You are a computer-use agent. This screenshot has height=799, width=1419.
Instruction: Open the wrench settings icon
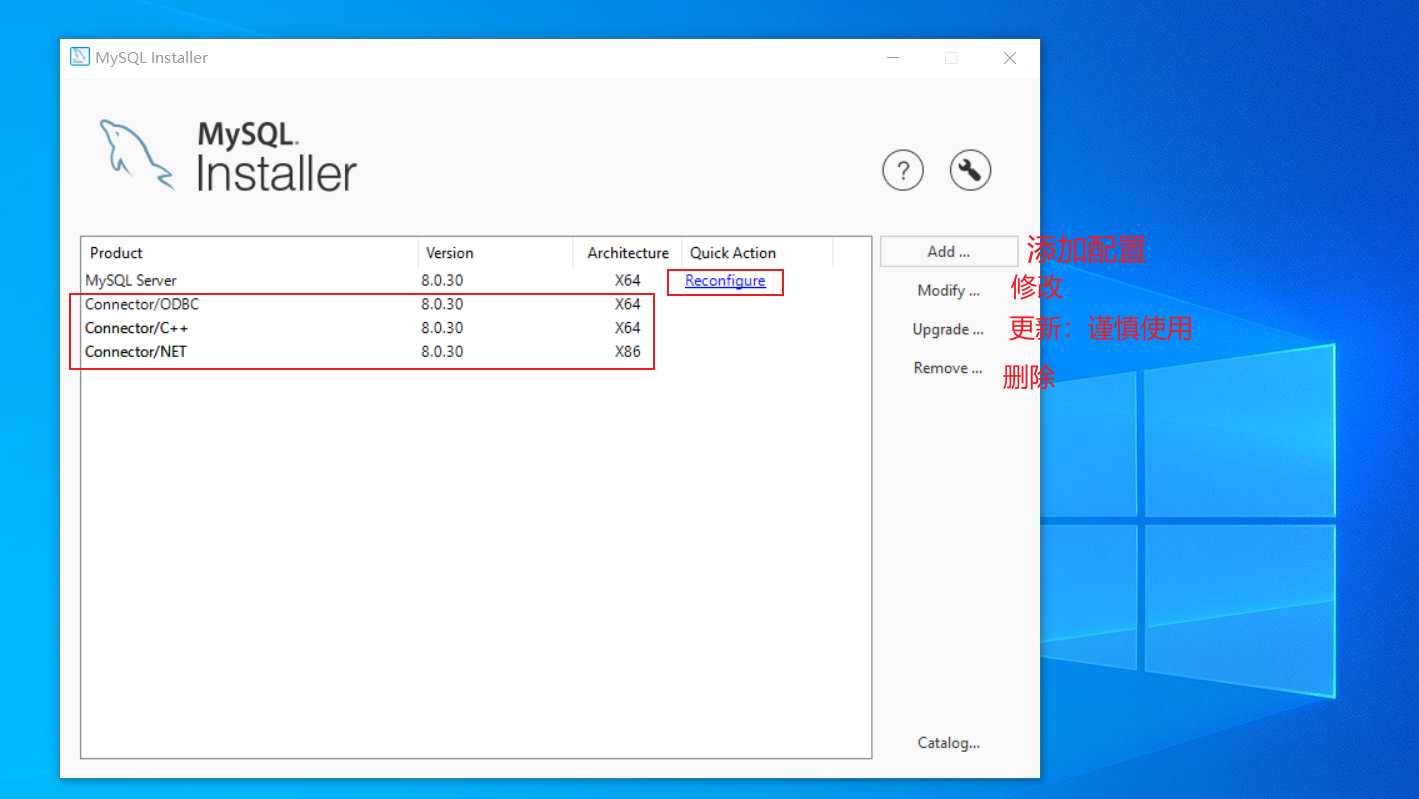[x=969, y=170]
